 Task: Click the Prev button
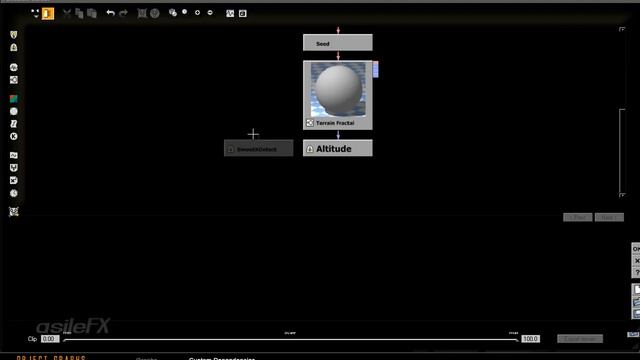pos(578,218)
